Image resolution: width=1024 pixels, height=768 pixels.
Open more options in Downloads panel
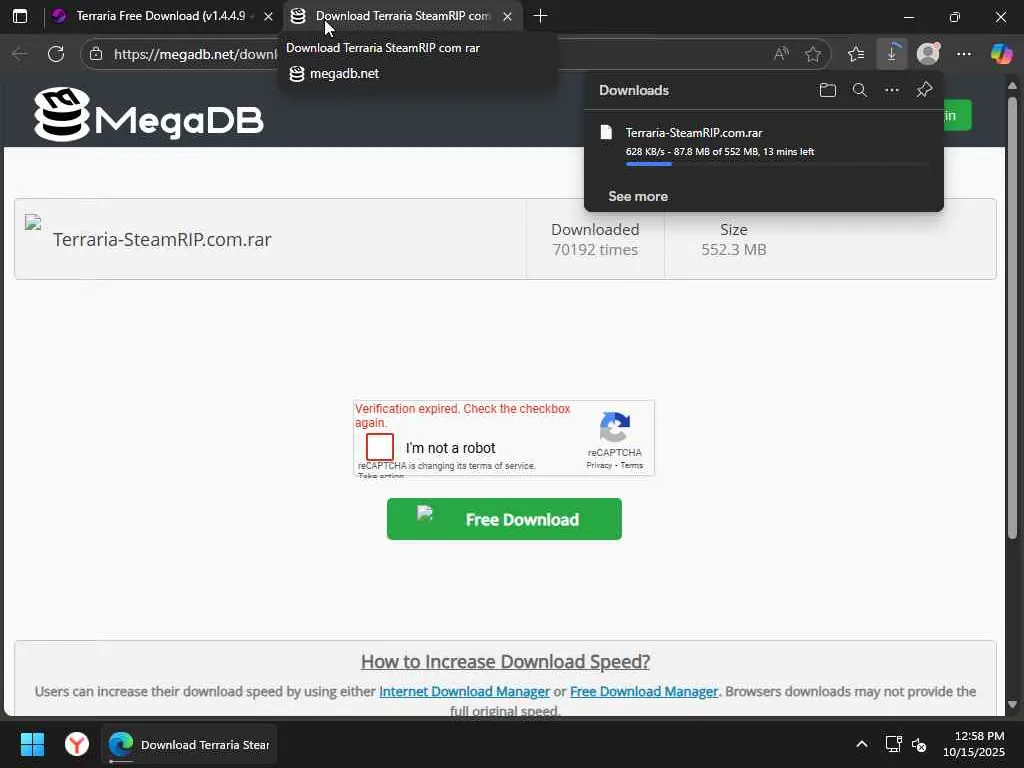(892, 90)
